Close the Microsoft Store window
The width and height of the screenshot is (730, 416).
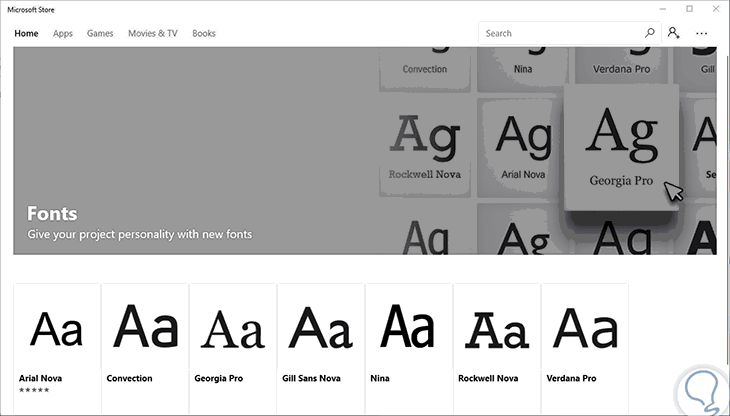[x=716, y=9]
